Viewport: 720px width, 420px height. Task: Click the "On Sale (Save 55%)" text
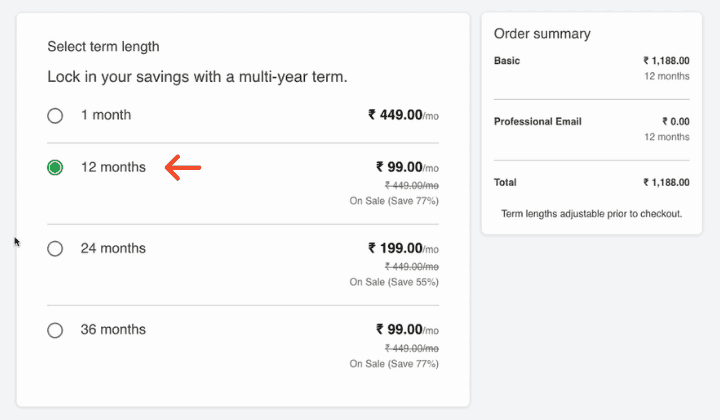tap(394, 282)
